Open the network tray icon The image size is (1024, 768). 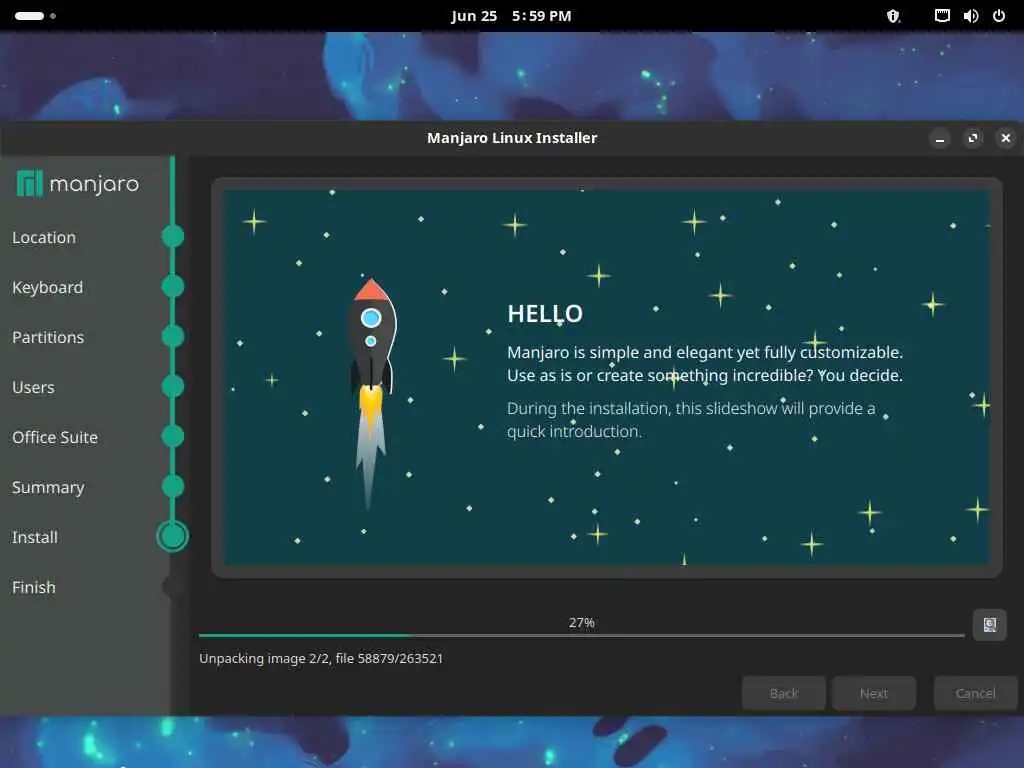(x=942, y=16)
